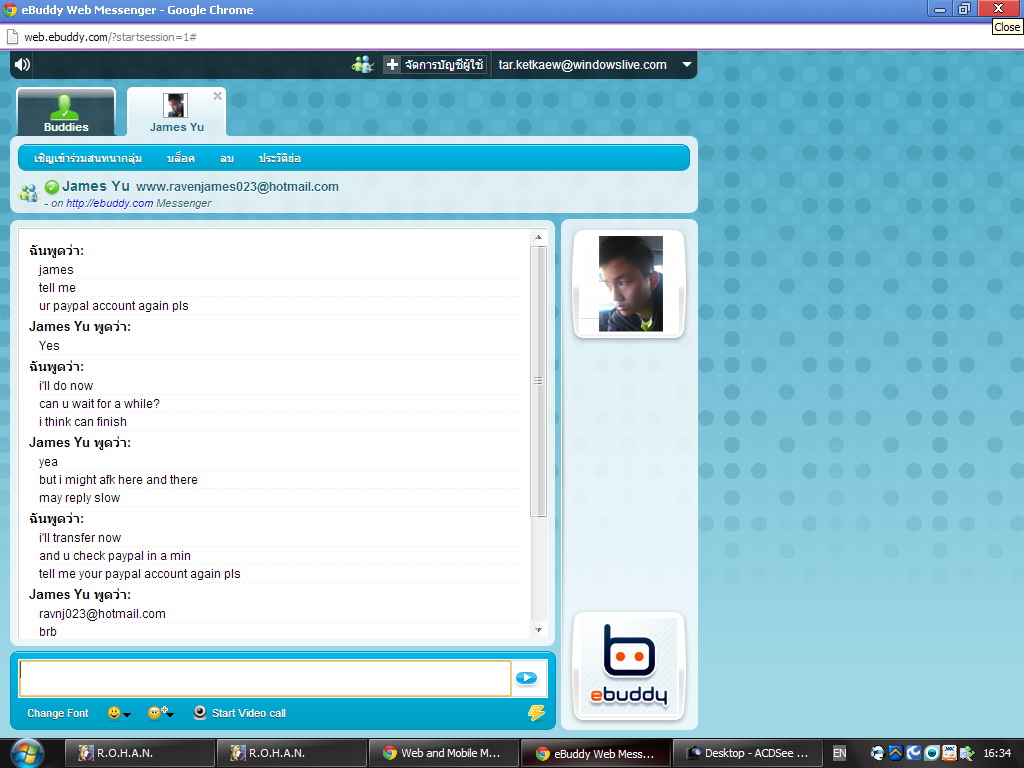Click the message 'tell me your paypal account again pls'

coord(140,574)
